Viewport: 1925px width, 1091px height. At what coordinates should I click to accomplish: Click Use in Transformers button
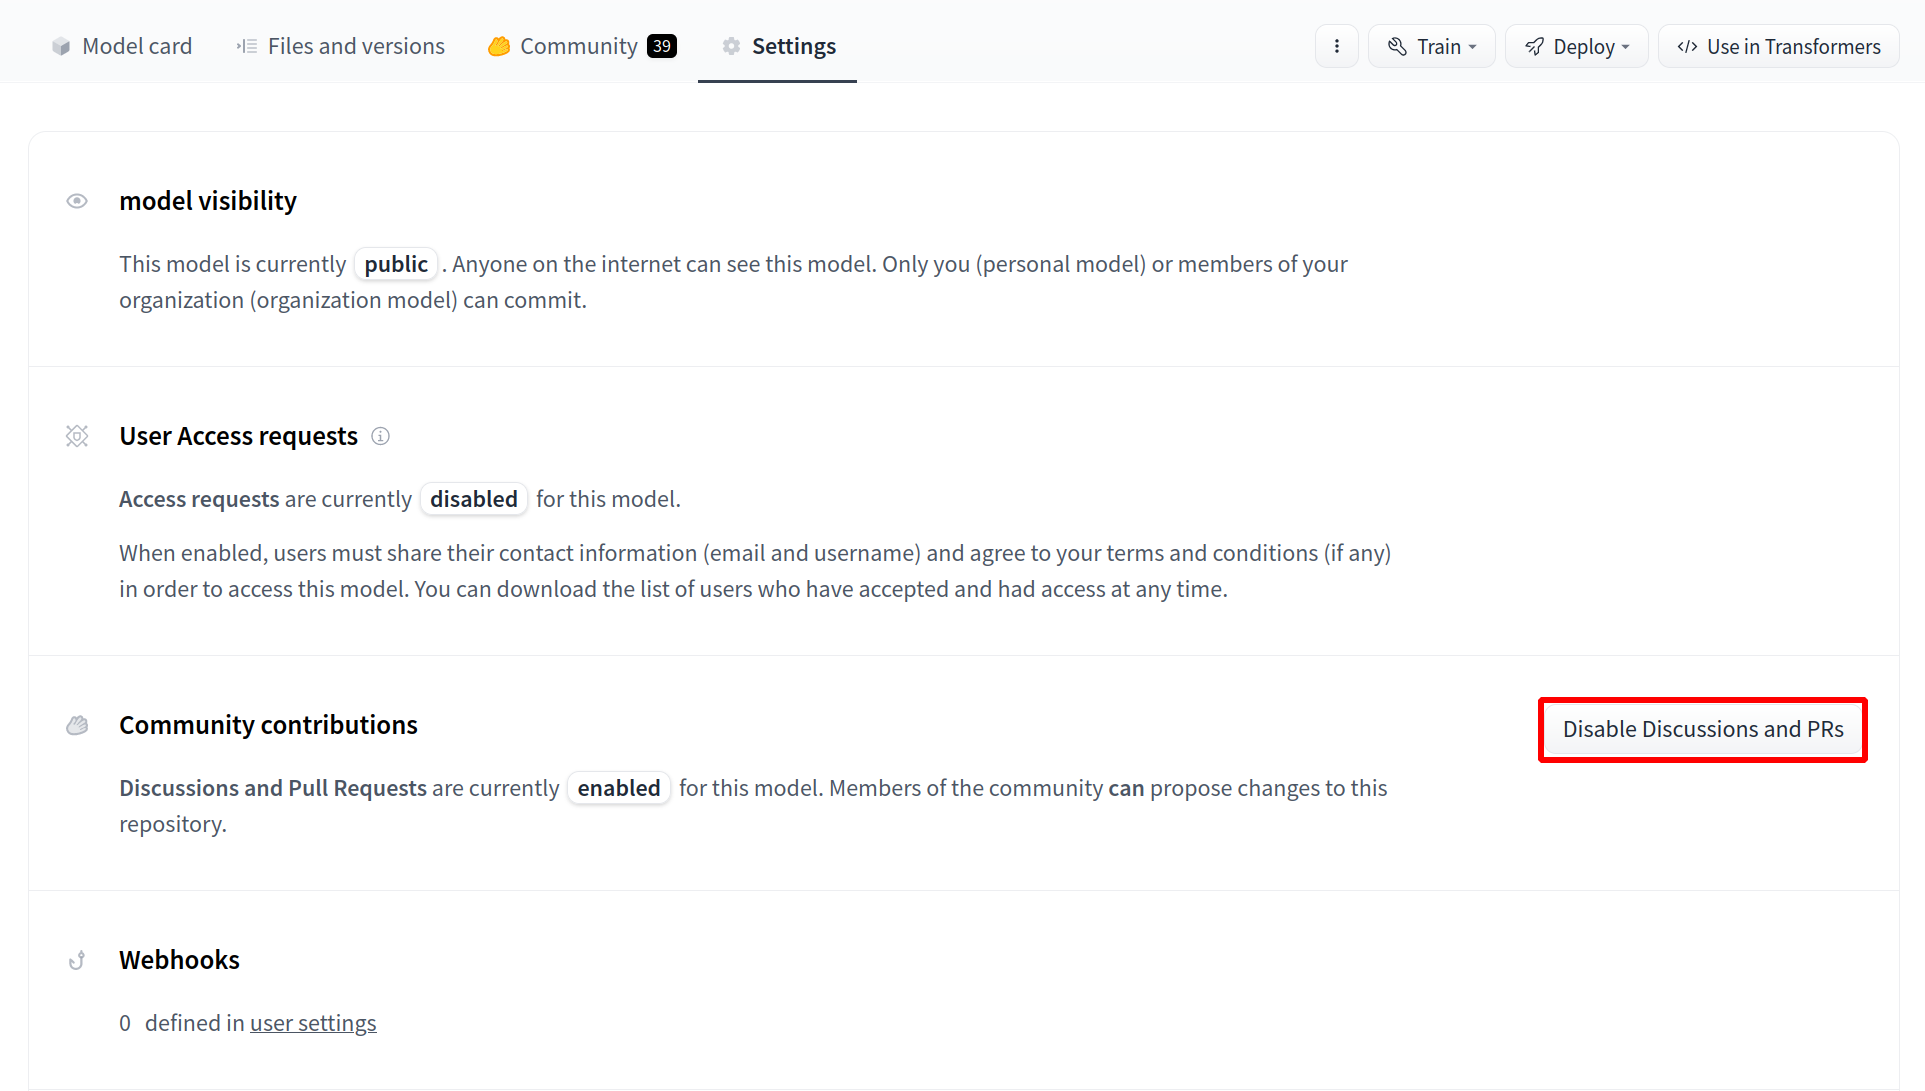click(1778, 47)
